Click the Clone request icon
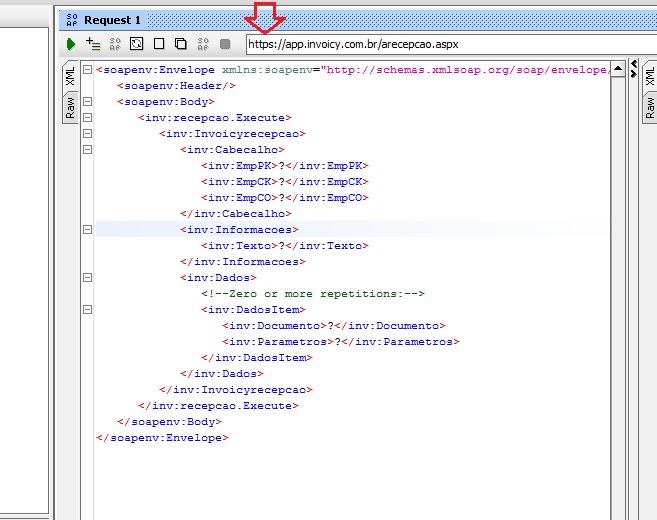The height and width of the screenshot is (520, 657). 181,44
